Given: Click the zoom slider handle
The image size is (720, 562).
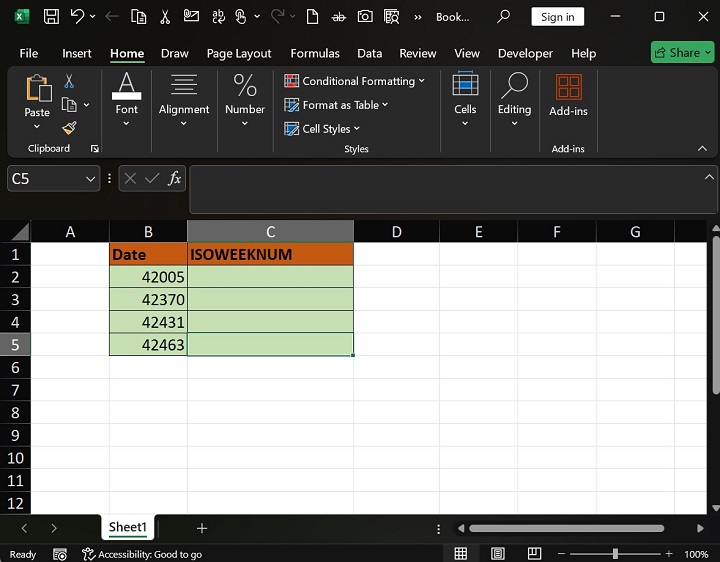Looking at the screenshot, I should coord(615,554).
